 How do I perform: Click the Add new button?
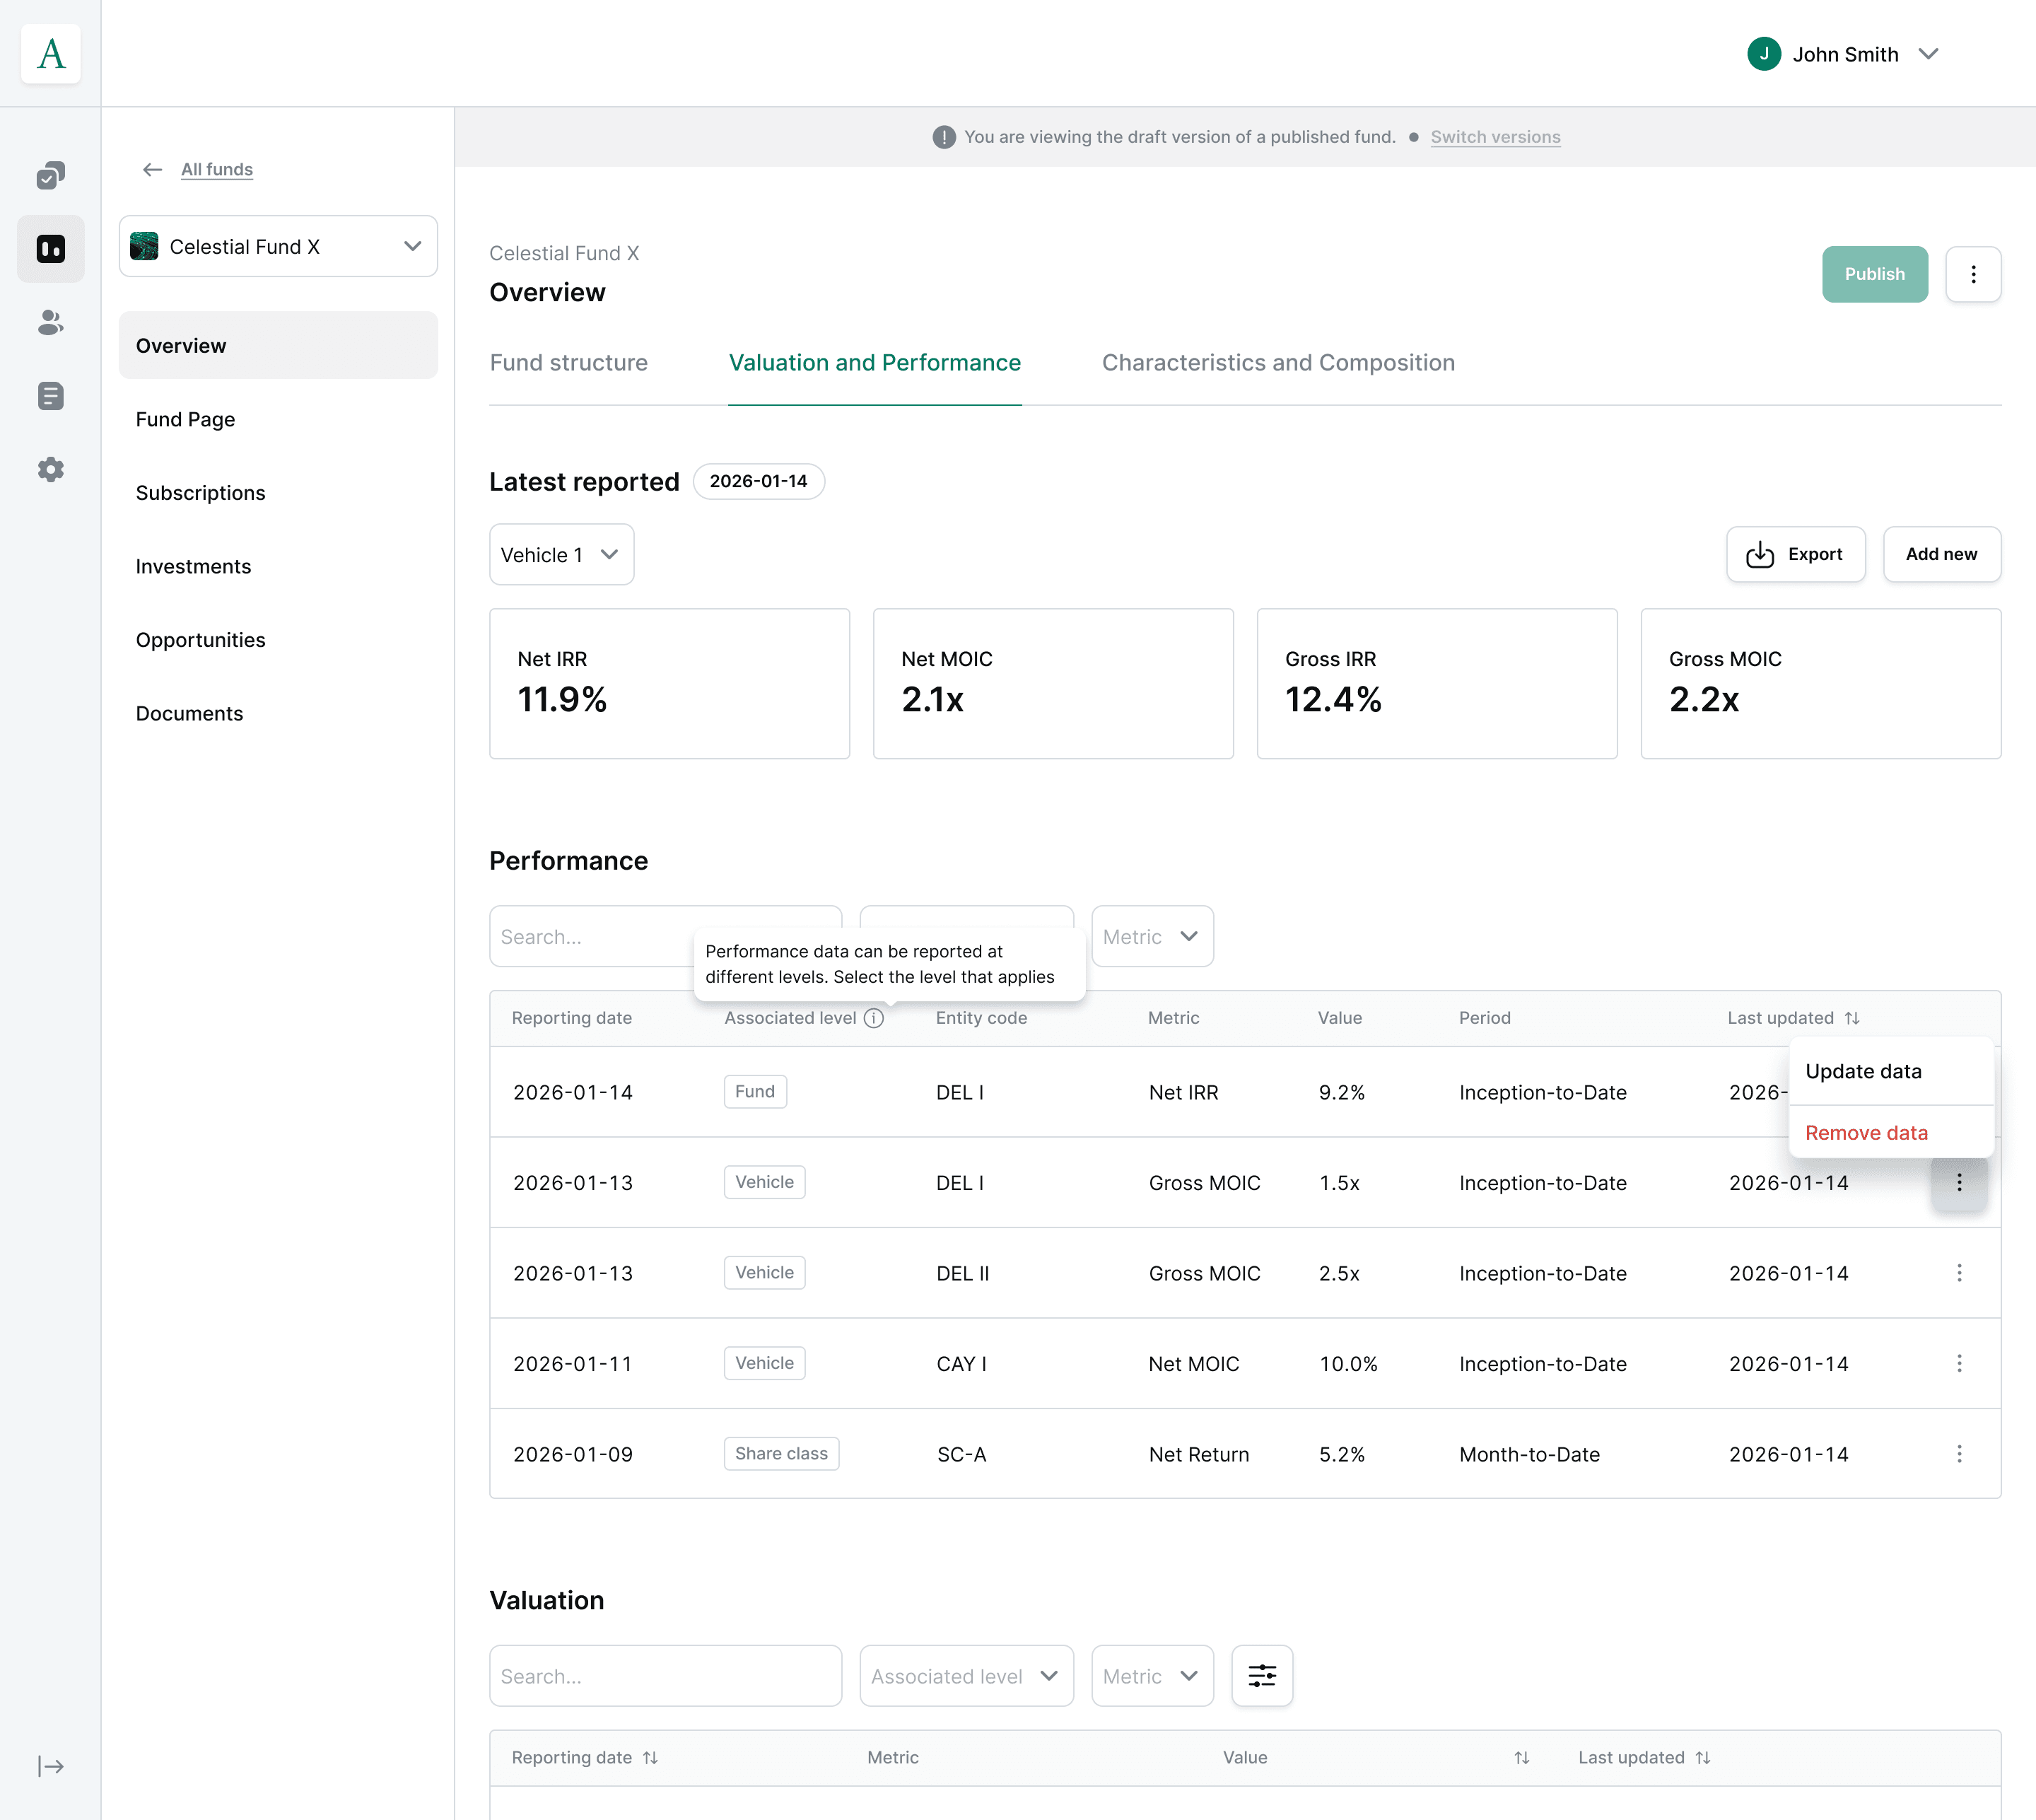pos(1941,554)
